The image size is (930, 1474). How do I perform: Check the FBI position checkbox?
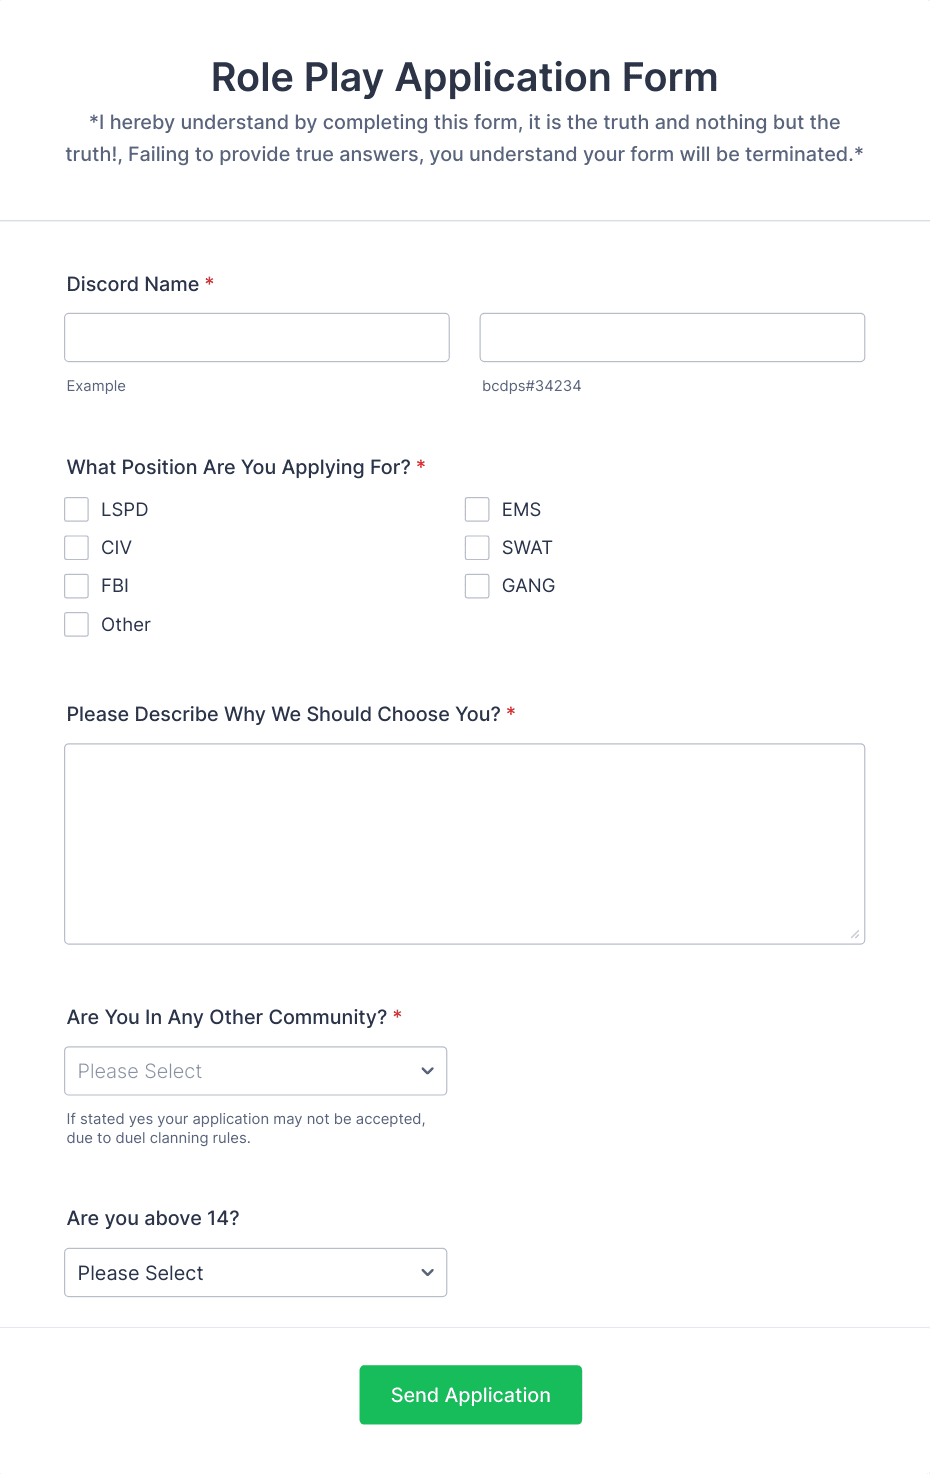77,586
